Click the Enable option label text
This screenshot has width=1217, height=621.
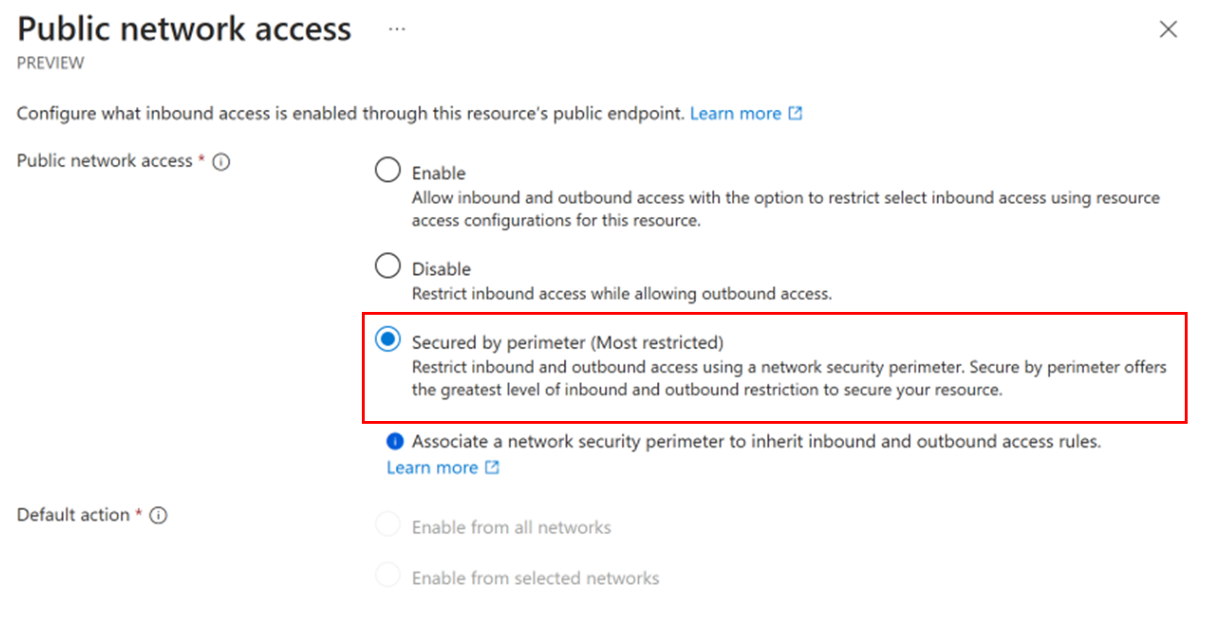click(439, 173)
